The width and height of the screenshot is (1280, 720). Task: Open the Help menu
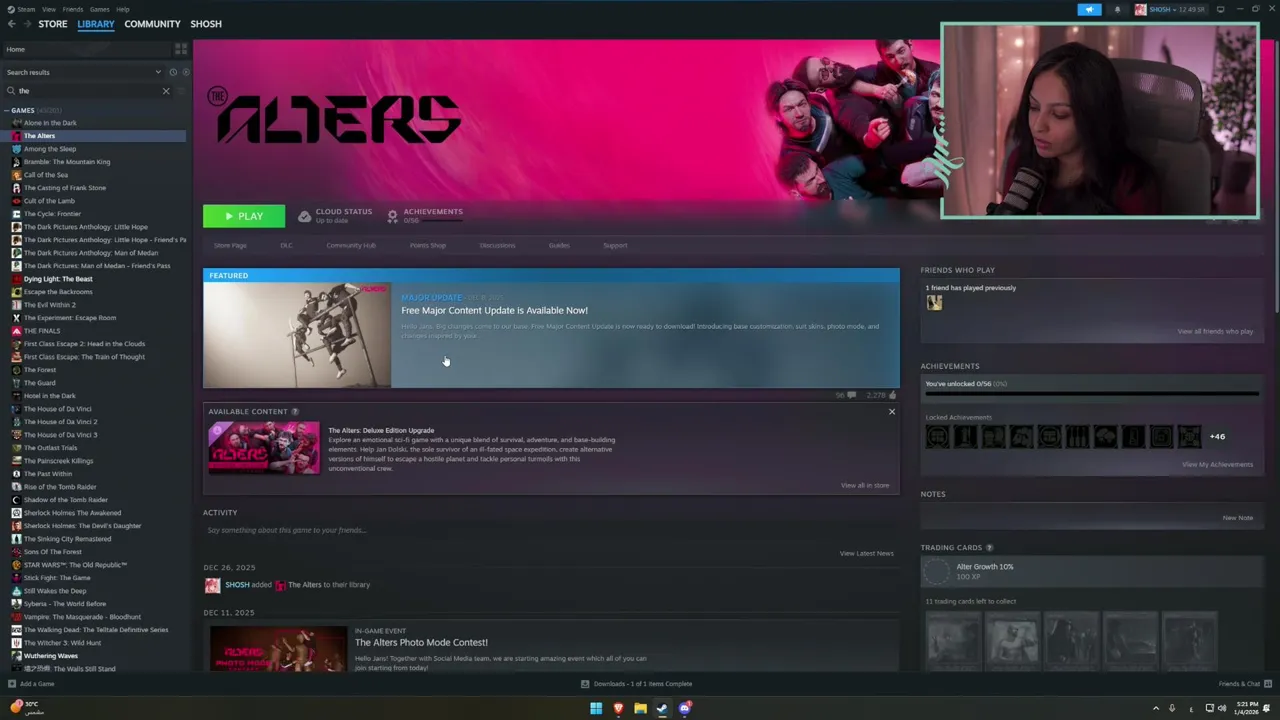pyautogui.click(x=122, y=9)
